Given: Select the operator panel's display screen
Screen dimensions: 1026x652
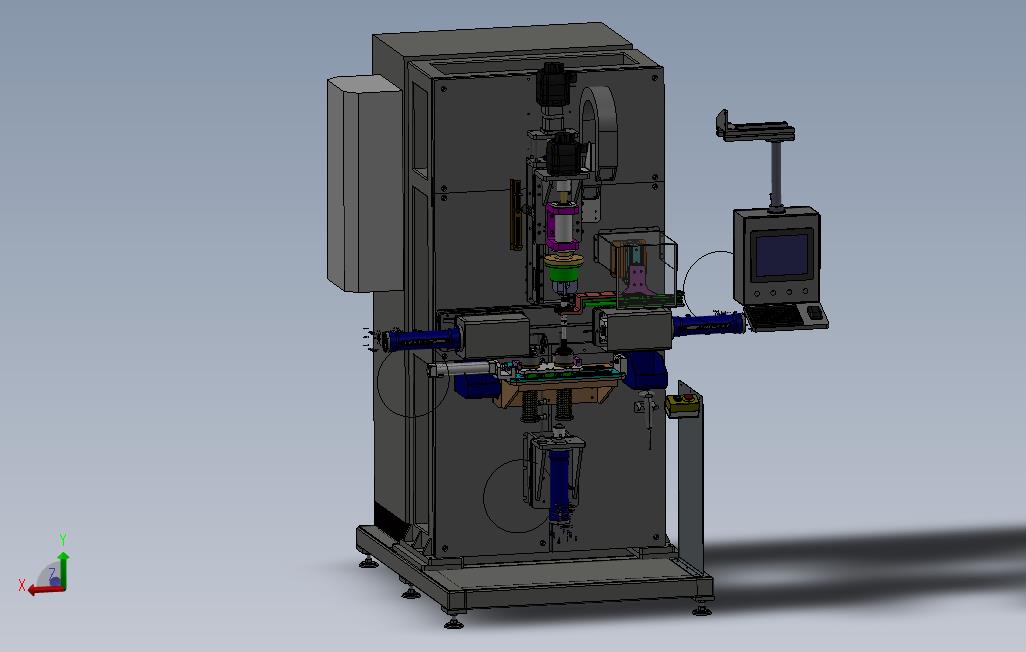Looking at the screenshot, I should (x=782, y=256).
